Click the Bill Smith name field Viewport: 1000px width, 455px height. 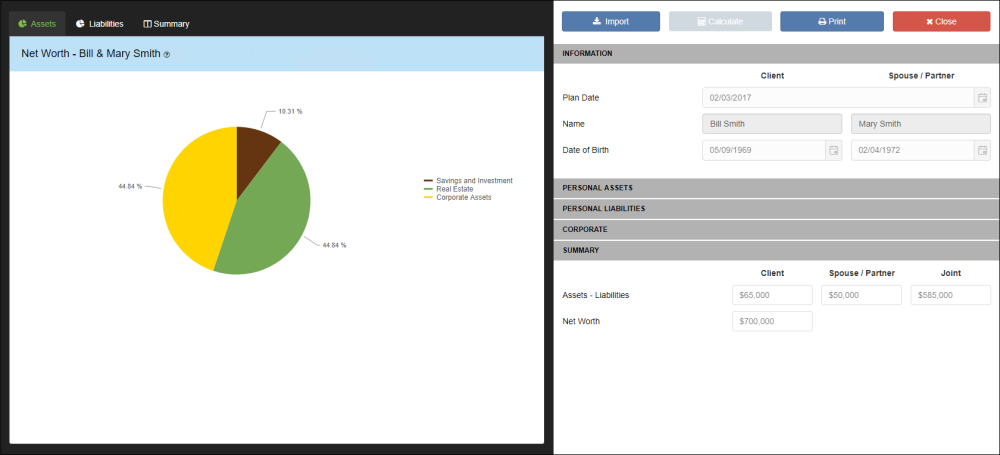(x=772, y=124)
